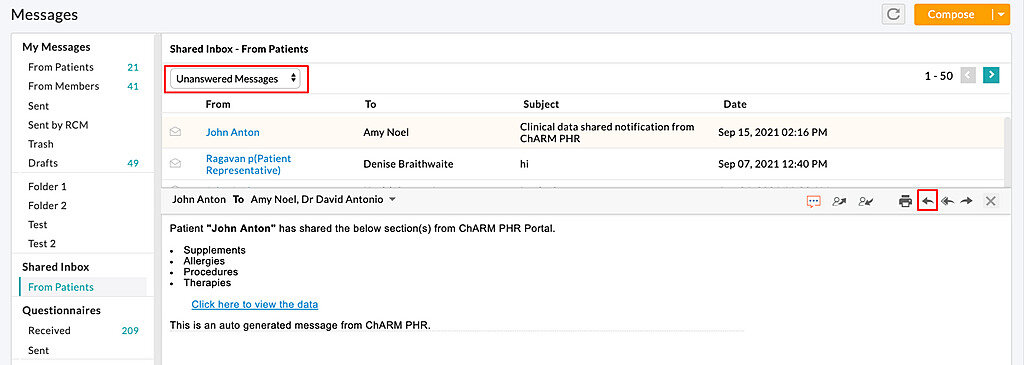This screenshot has width=1024, height=365.
Task: Go to next page of messages
Action: [991, 76]
